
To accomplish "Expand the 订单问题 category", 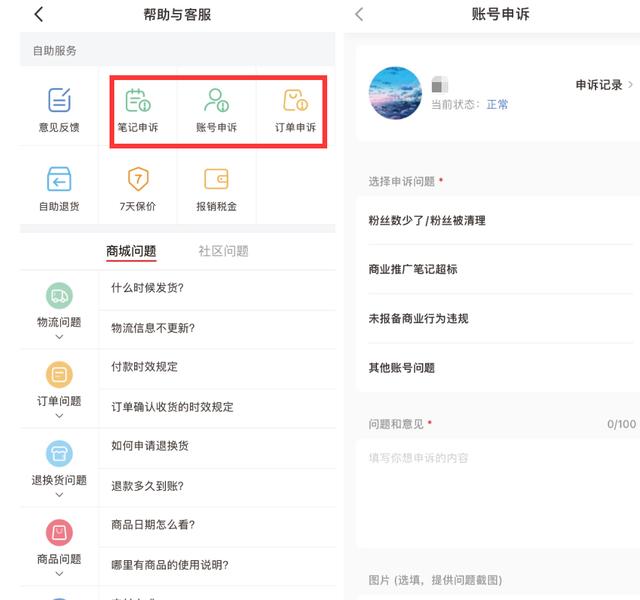I will 59,388.
